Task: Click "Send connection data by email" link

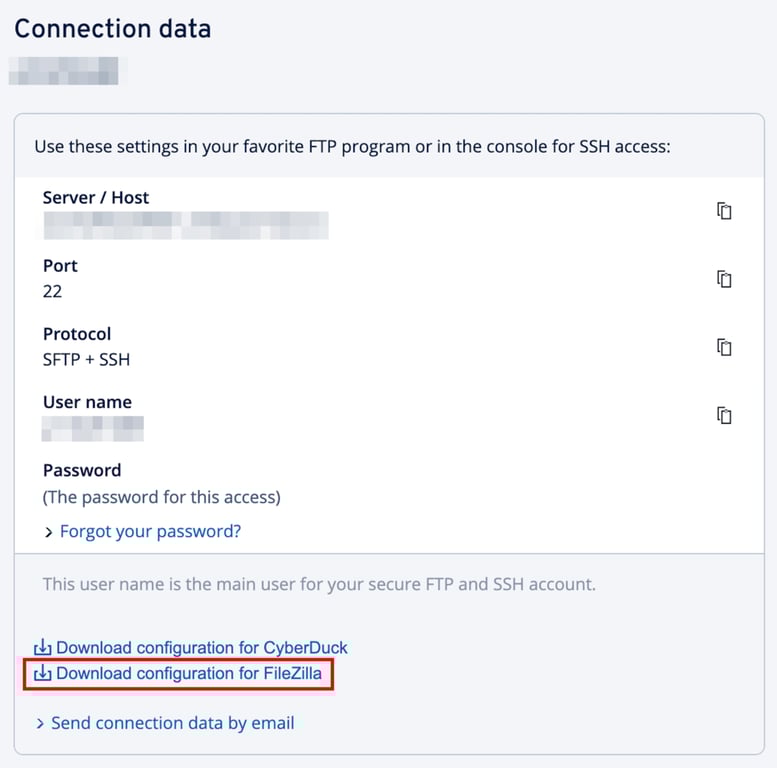Action: tap(172, 723)
